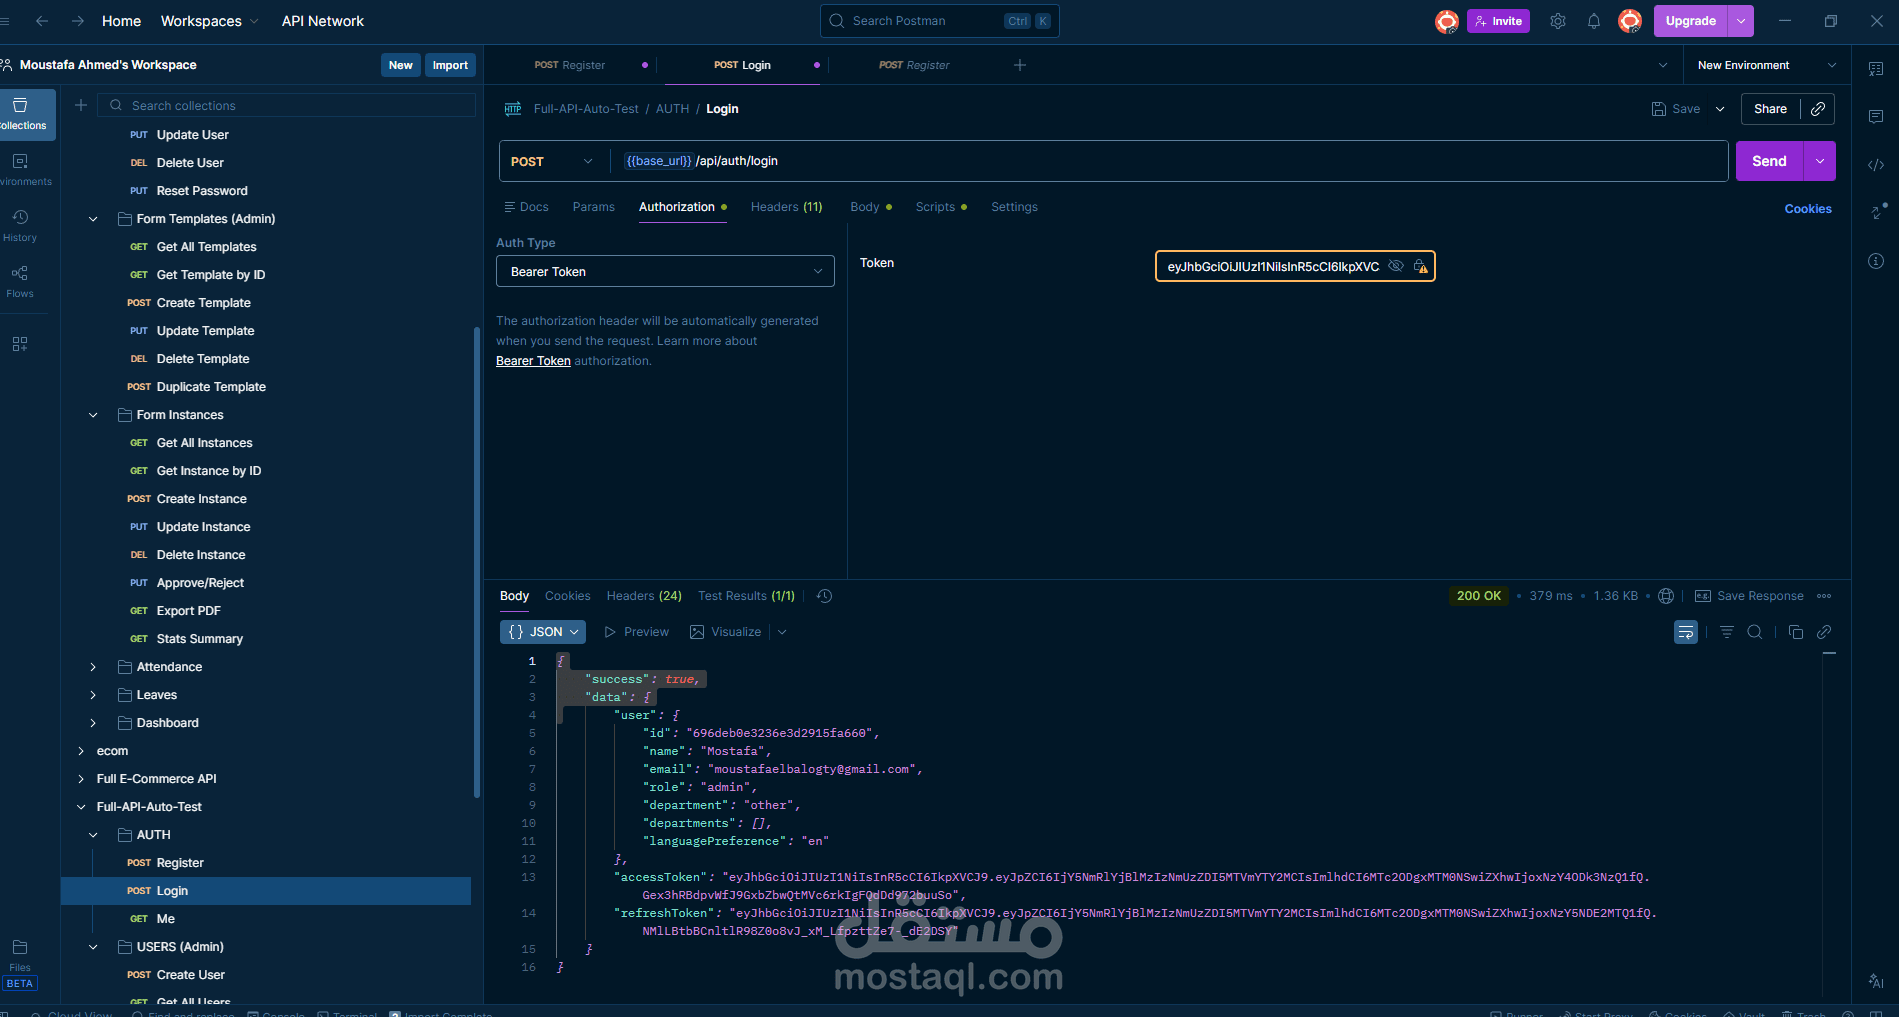Screen dimensions: 1899x1017
Task: Filter the response with the filter icon
Action: (1727, 632)
